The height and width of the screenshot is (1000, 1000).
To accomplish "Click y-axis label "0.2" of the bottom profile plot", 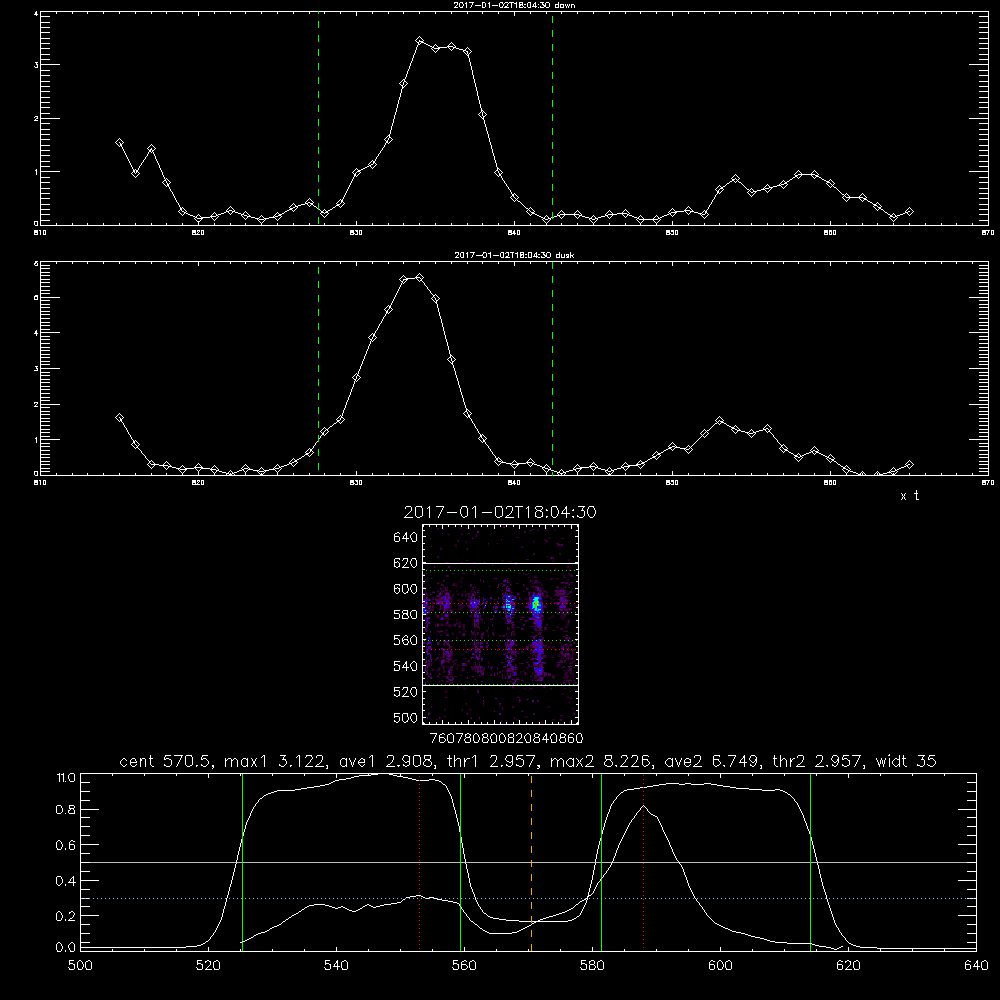I will (66, 916).
